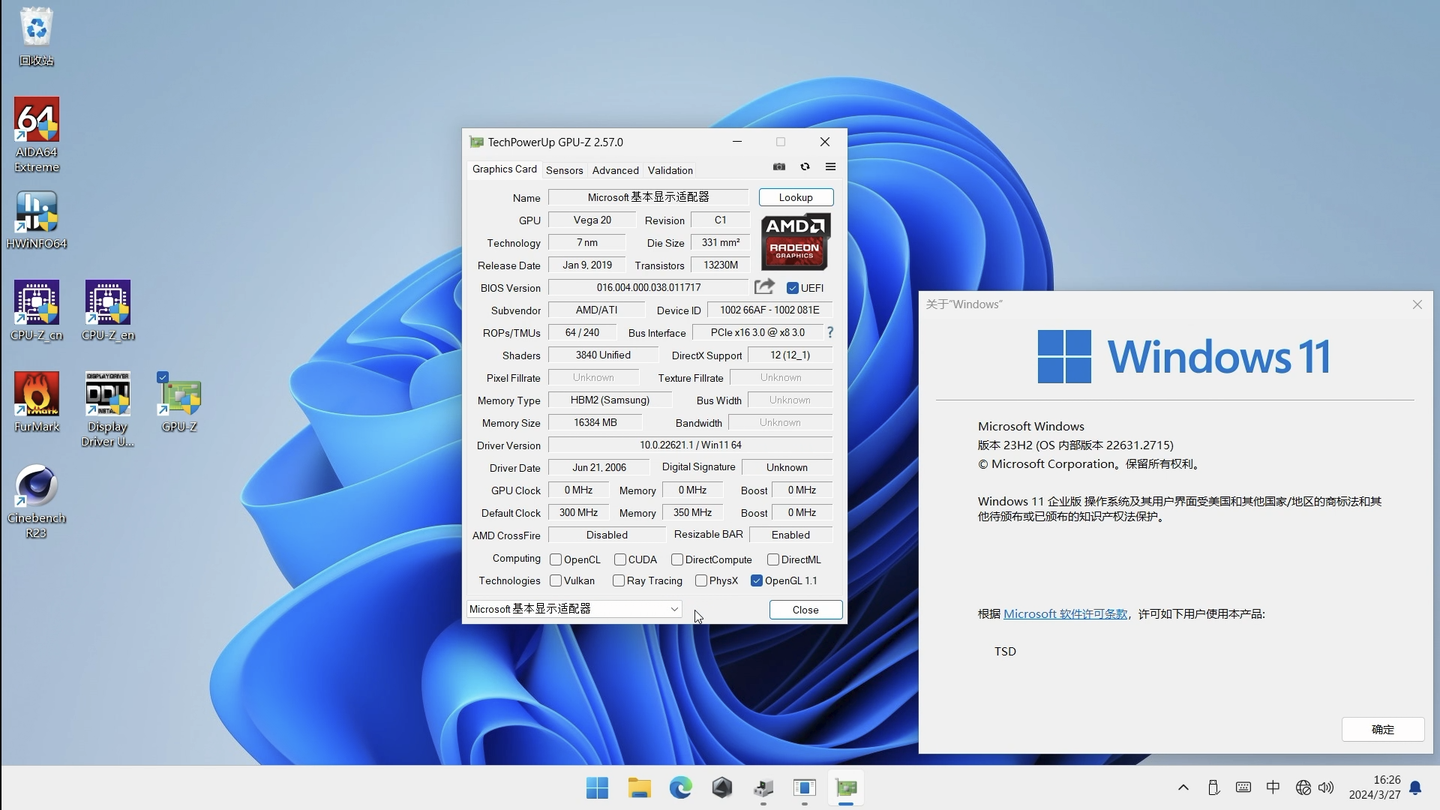Show hidden system tray icons
Image resolution: width=1440 pixels, height=810 pixels.
point(1183,788)
